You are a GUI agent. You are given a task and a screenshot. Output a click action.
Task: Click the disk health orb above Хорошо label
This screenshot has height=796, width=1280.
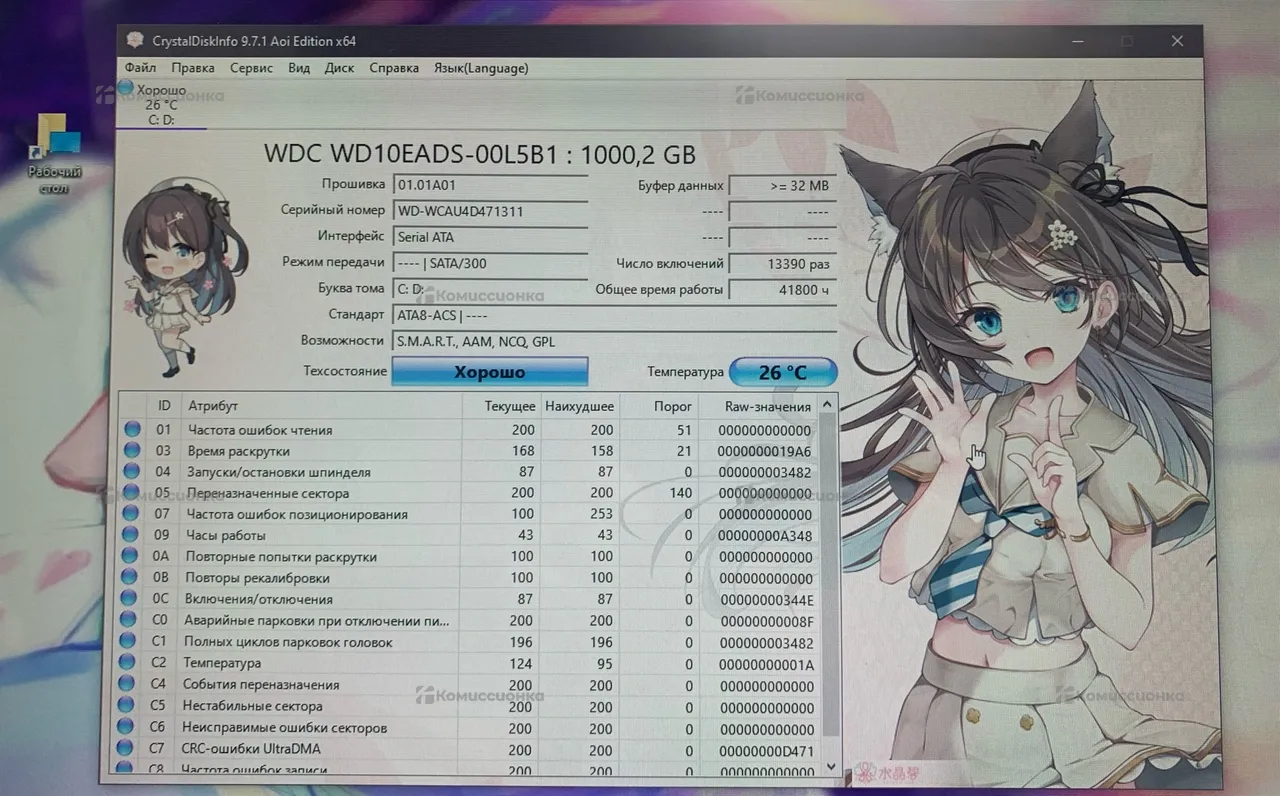click(x=125, y=88)
